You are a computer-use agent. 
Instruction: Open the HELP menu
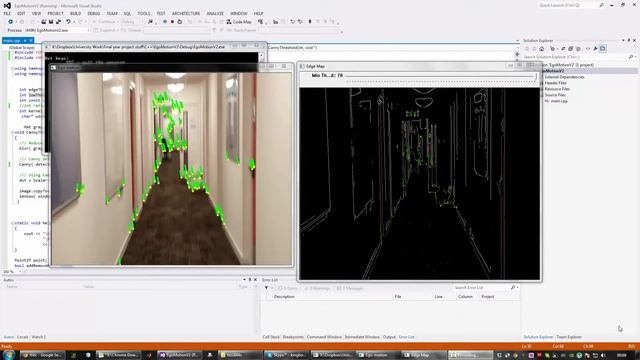pyautogui.click(x=258, y=13)
